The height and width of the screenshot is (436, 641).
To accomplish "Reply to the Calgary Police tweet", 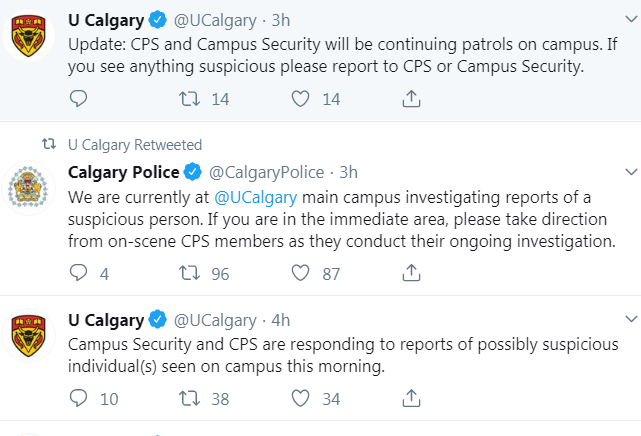I will click(80, 272).
